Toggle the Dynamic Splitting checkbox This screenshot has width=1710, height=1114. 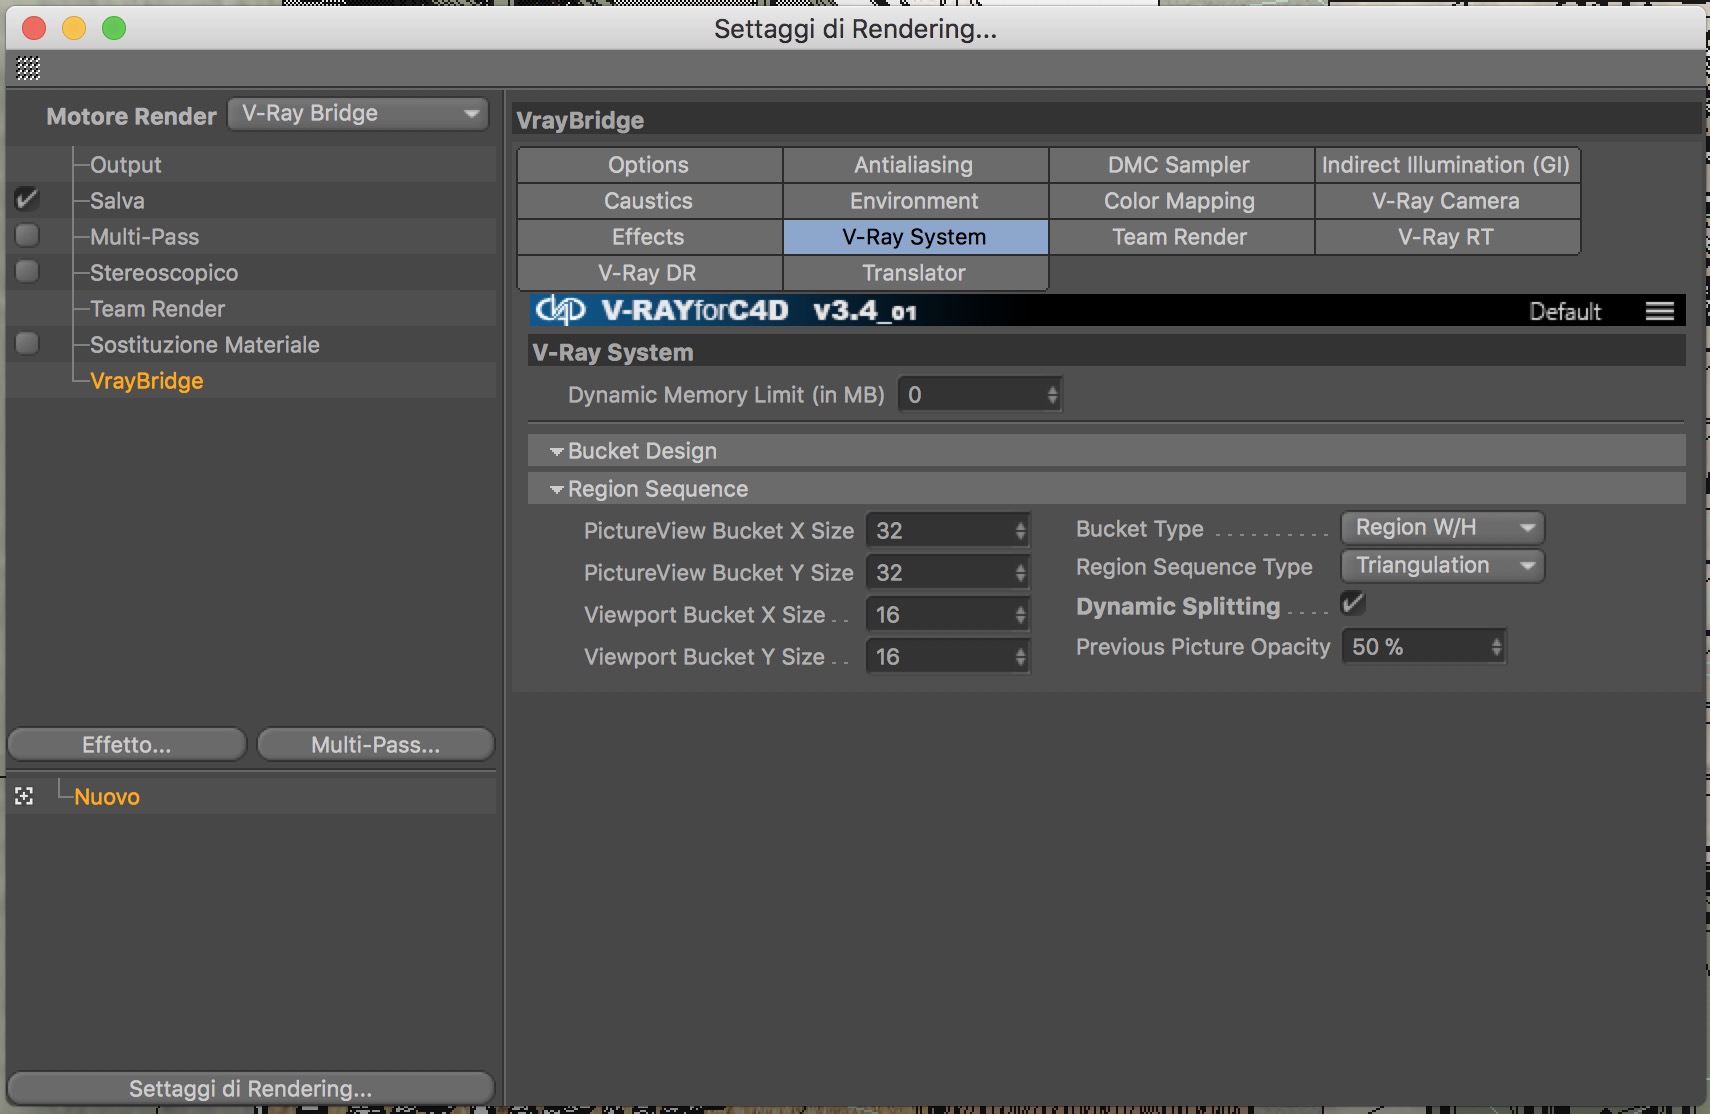1353,603
